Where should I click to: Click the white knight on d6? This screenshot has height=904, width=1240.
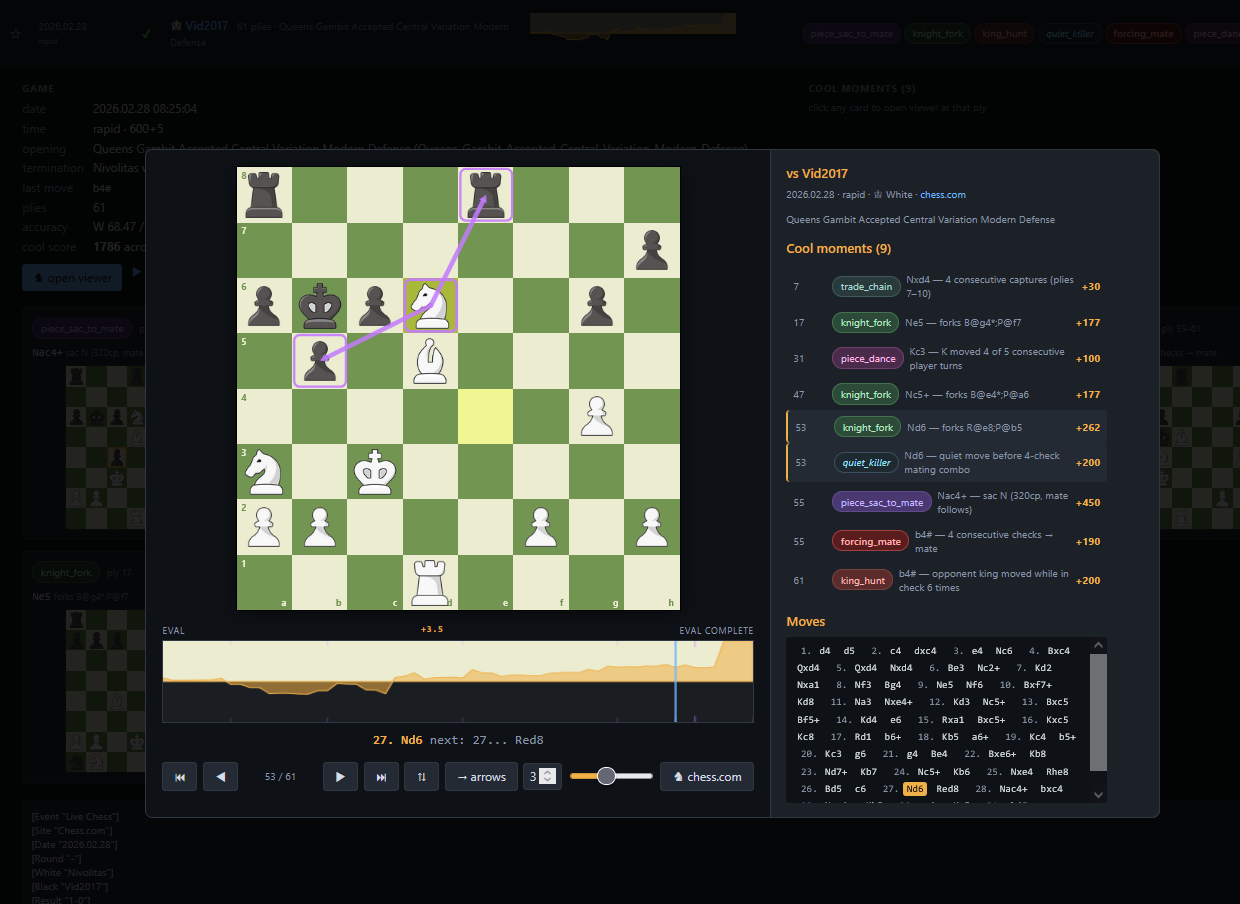430,305
